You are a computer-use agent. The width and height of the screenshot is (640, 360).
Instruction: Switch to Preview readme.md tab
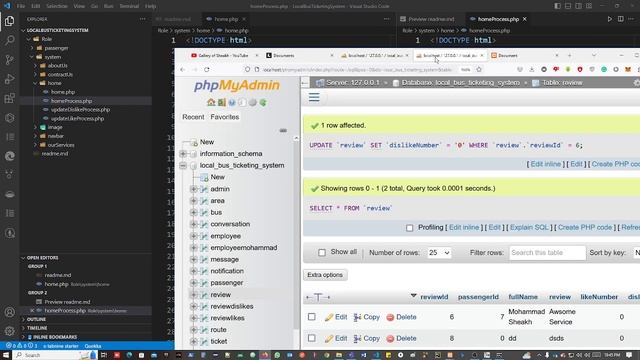(x=431, y=19)
